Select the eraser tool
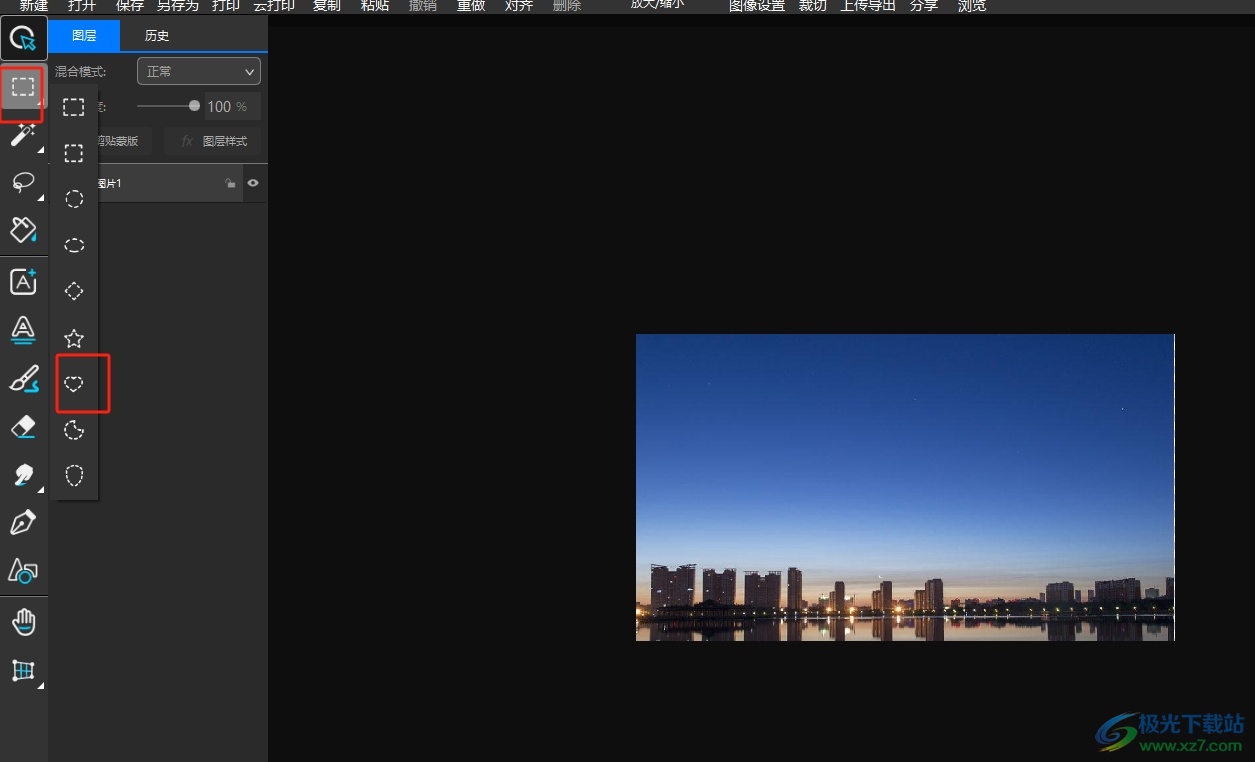1255x762 pixels. click(x=23, y=427)
